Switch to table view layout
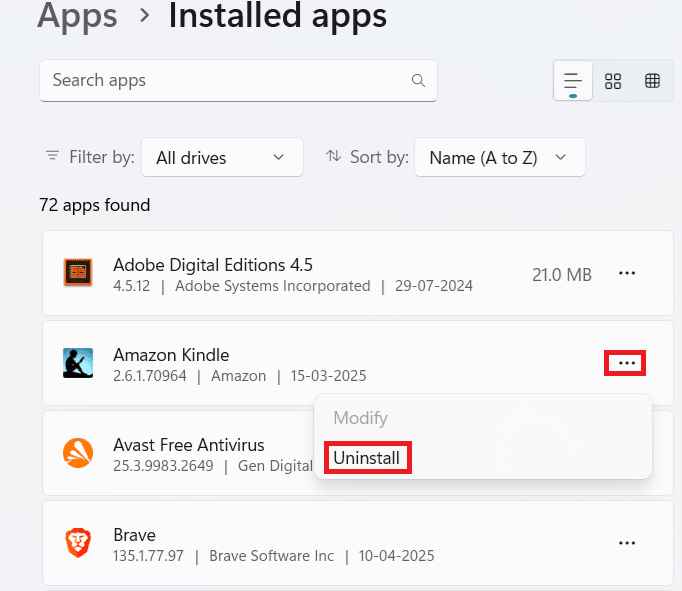Viewport: 682px width, 591px height. 653,81
